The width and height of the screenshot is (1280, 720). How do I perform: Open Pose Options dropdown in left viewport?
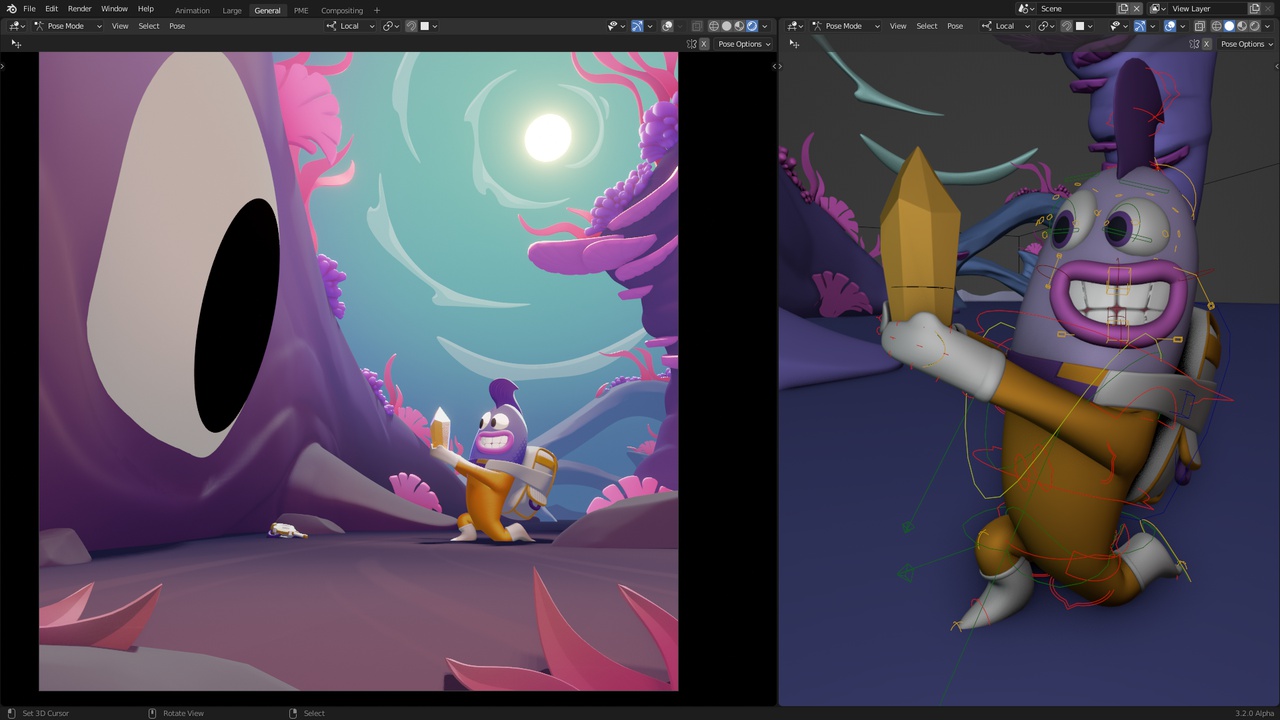(744, 44)
